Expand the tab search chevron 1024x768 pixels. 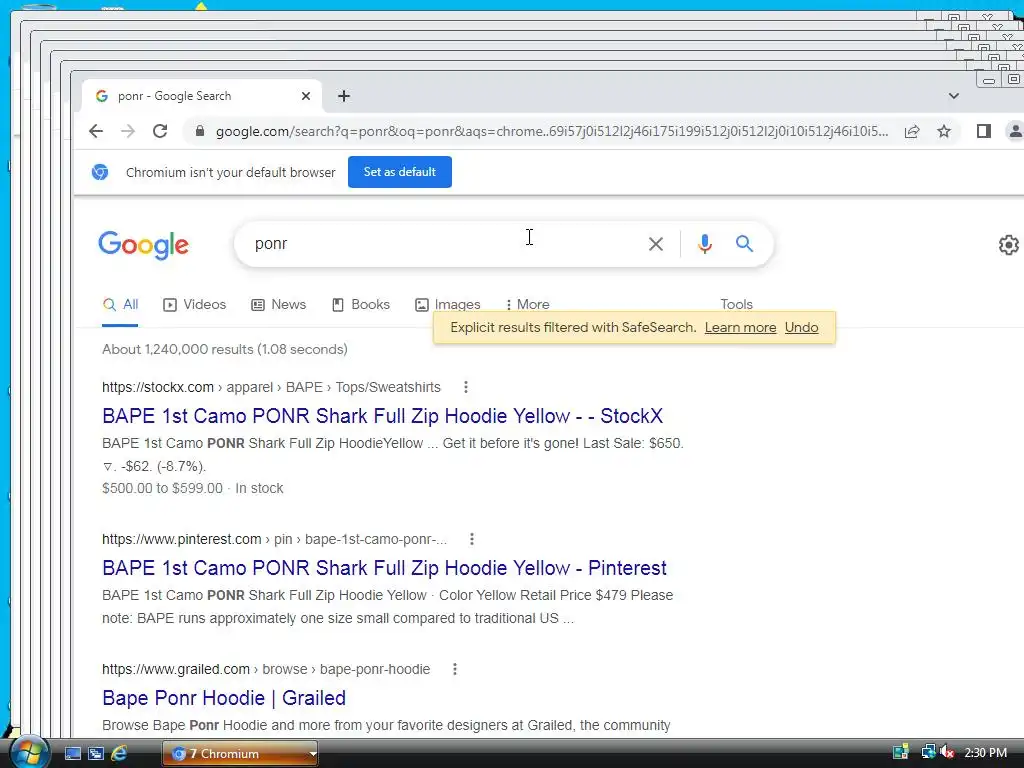953,96
